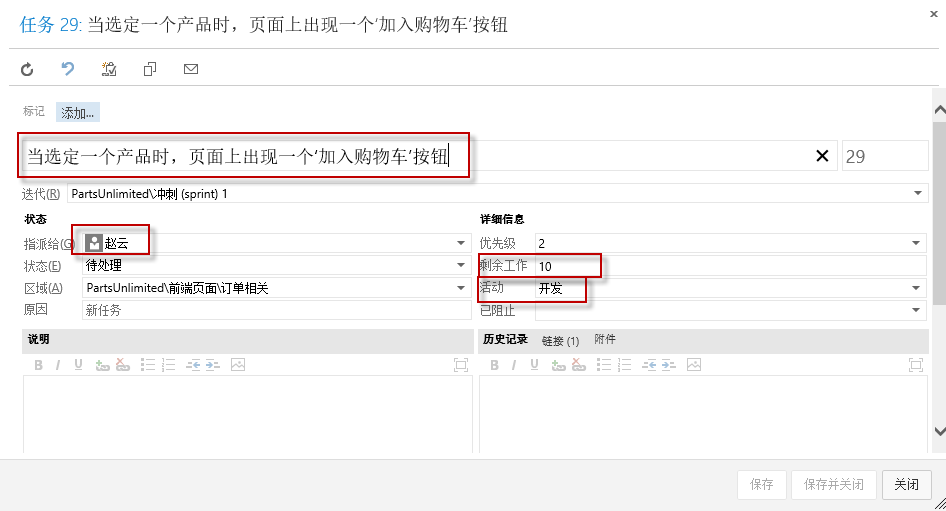Click the undo changes icon

(68, 69)
